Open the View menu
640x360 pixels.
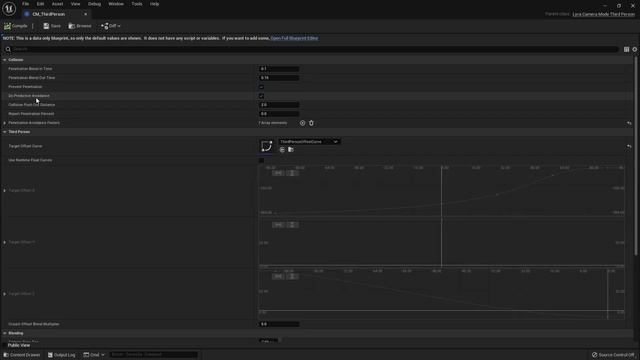click(x=76, y=4)
